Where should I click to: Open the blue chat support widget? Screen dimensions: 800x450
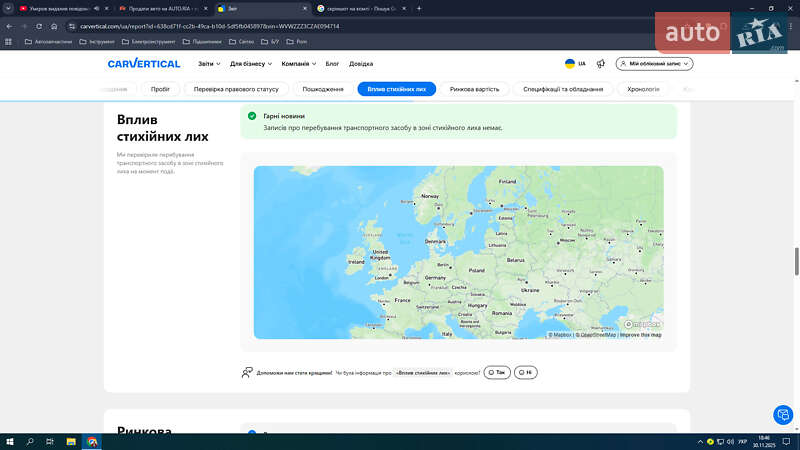click(783, 415)
